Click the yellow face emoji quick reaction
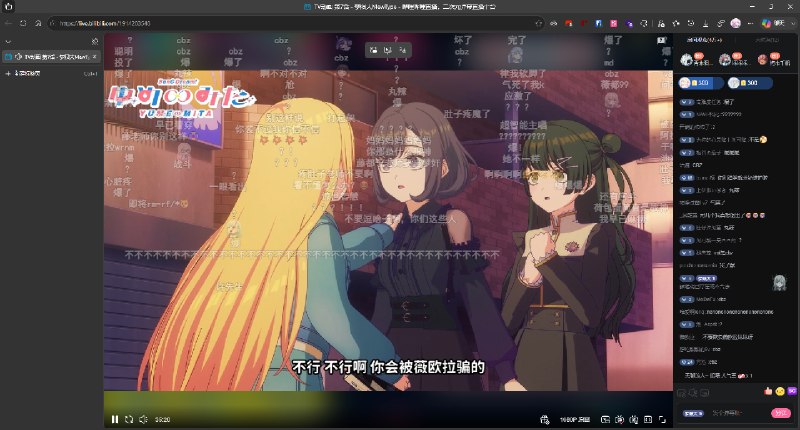Image resolution: width=800 pixels, height=430 pixels. [780, 391]
